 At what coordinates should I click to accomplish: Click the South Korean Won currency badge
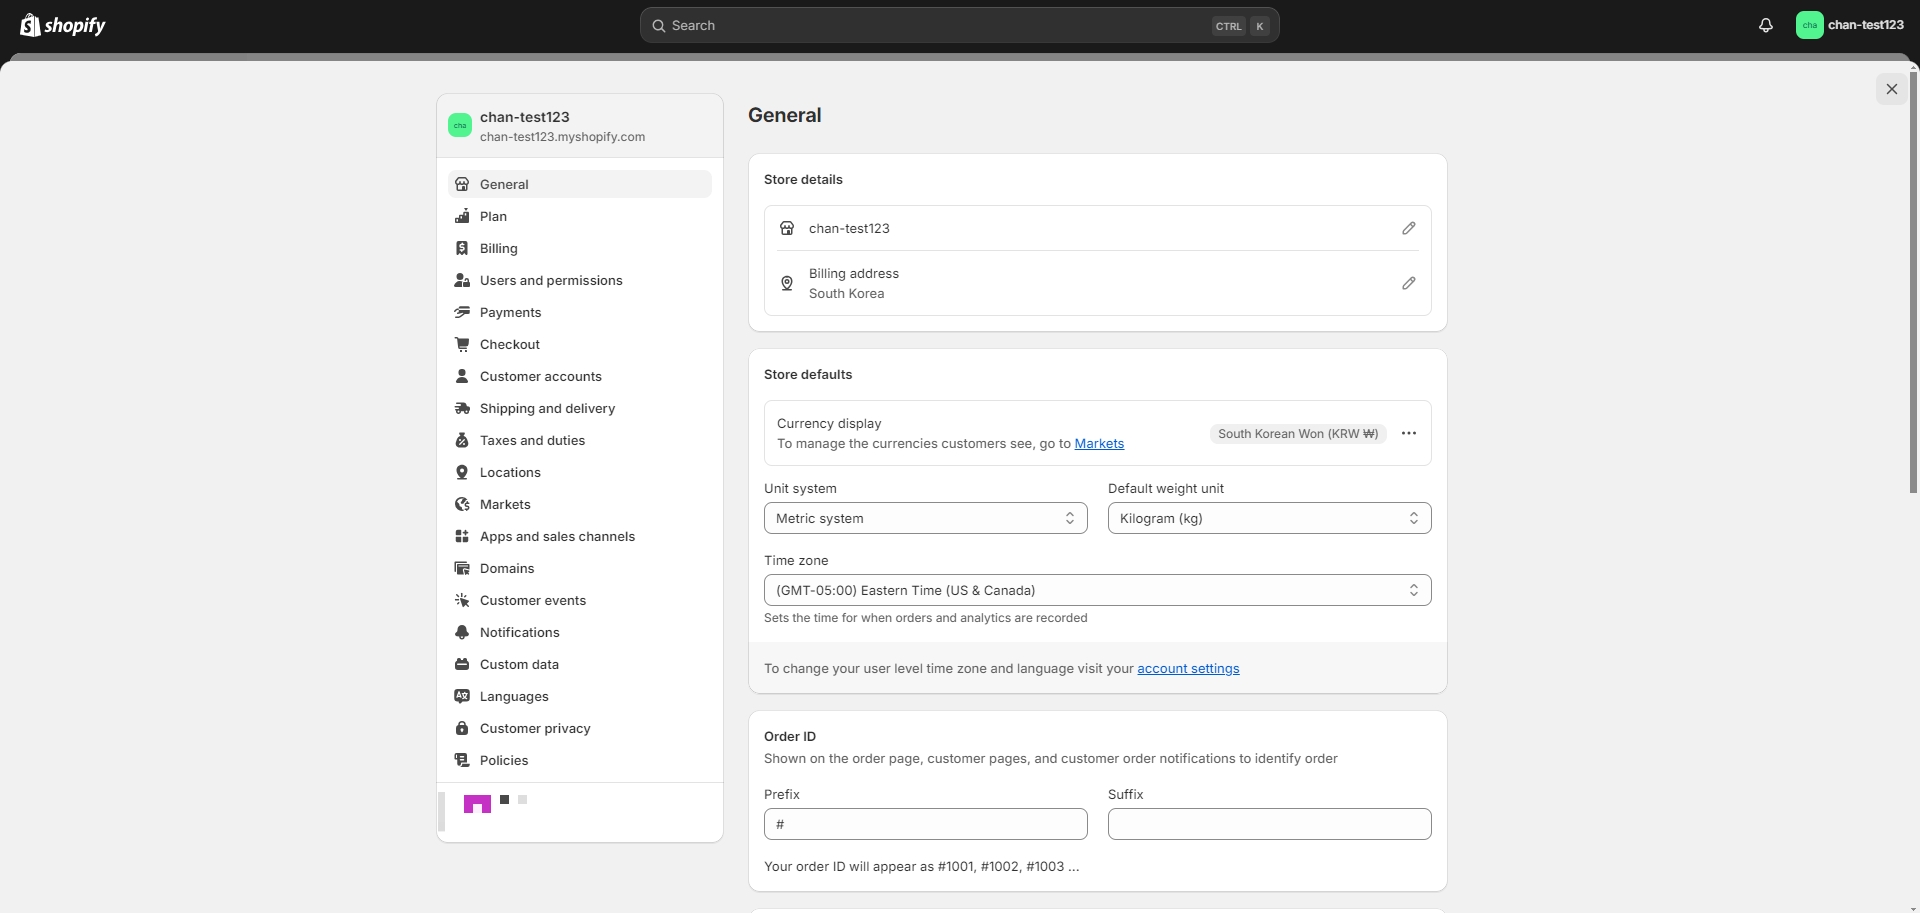click(x=1298, y=433)
